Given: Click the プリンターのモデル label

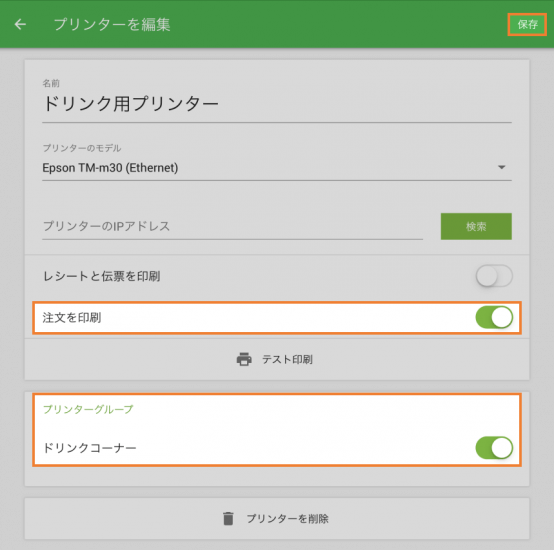Looking at the screenshot, I should [x=82, y=148].
